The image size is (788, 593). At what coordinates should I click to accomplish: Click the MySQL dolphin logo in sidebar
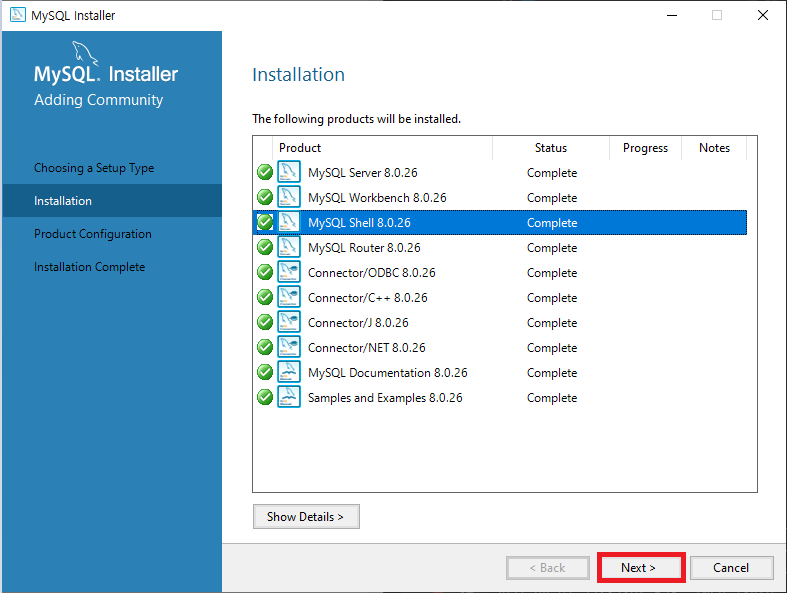84,53
